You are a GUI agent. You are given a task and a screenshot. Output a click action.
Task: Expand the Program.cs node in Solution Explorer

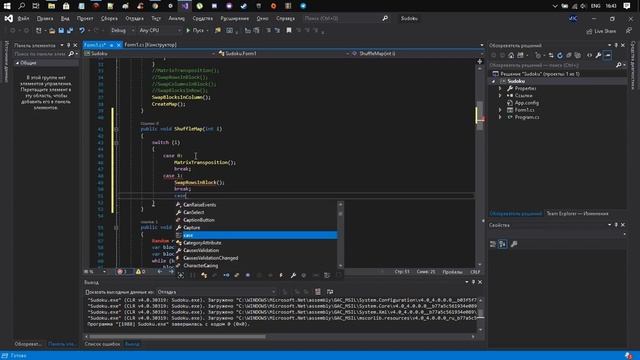point(500,117)
